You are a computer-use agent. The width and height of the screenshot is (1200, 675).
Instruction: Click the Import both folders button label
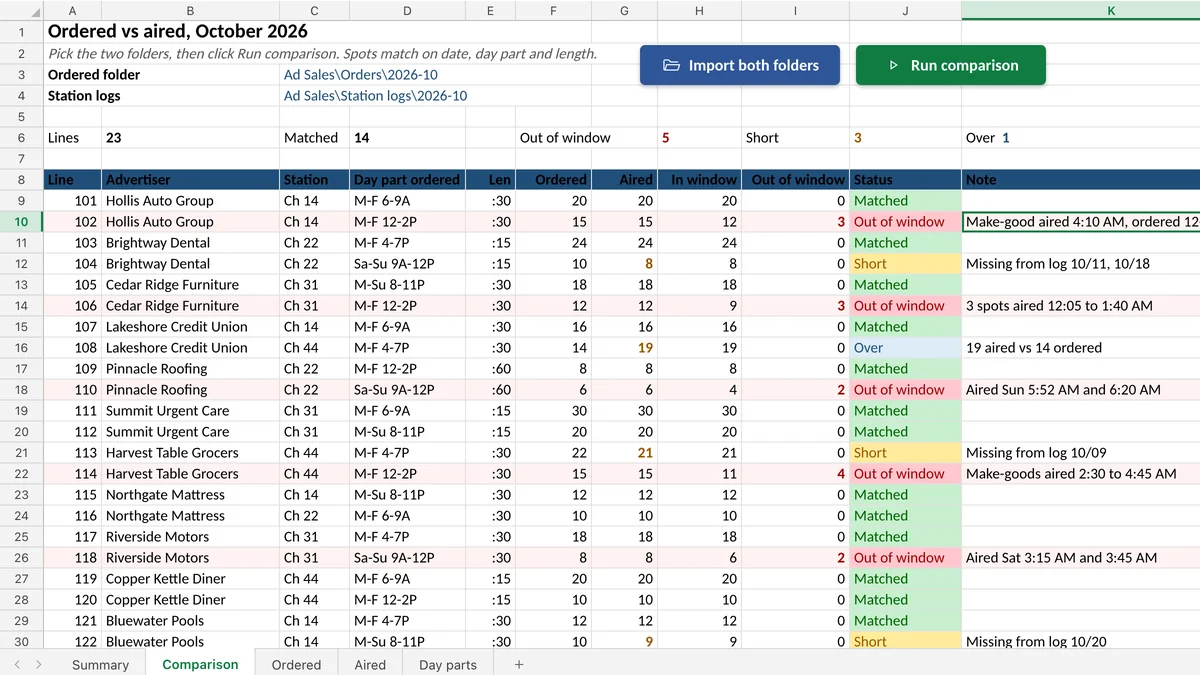753,65
